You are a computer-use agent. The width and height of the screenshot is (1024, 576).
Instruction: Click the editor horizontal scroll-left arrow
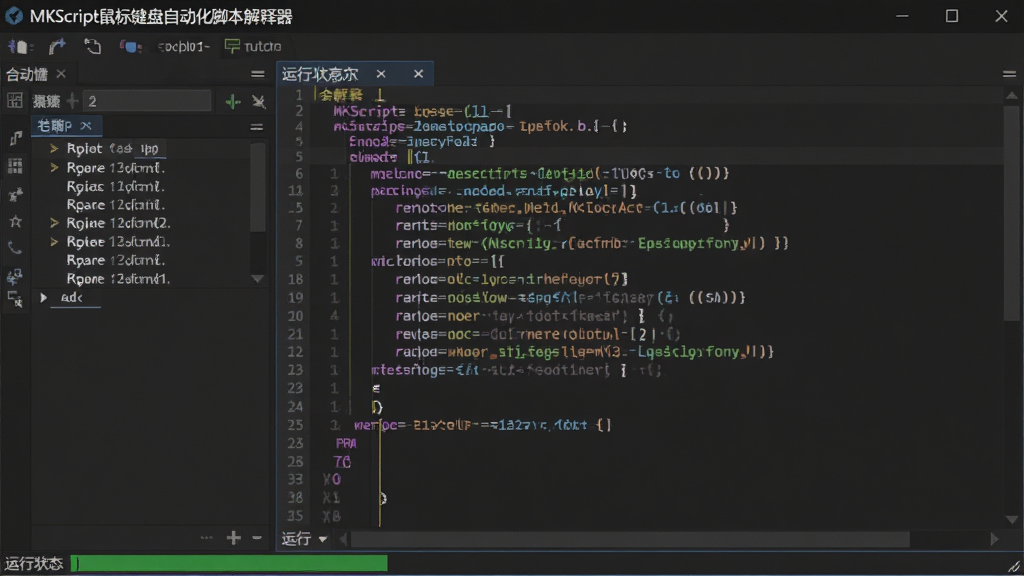(344, 539)
